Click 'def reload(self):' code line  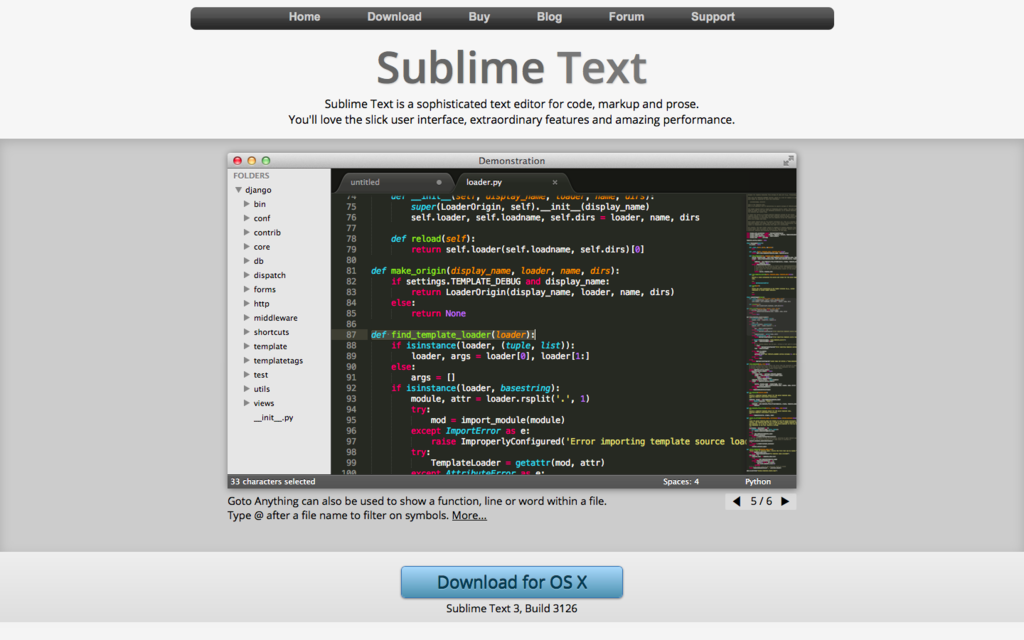click(x=433, y=239)
